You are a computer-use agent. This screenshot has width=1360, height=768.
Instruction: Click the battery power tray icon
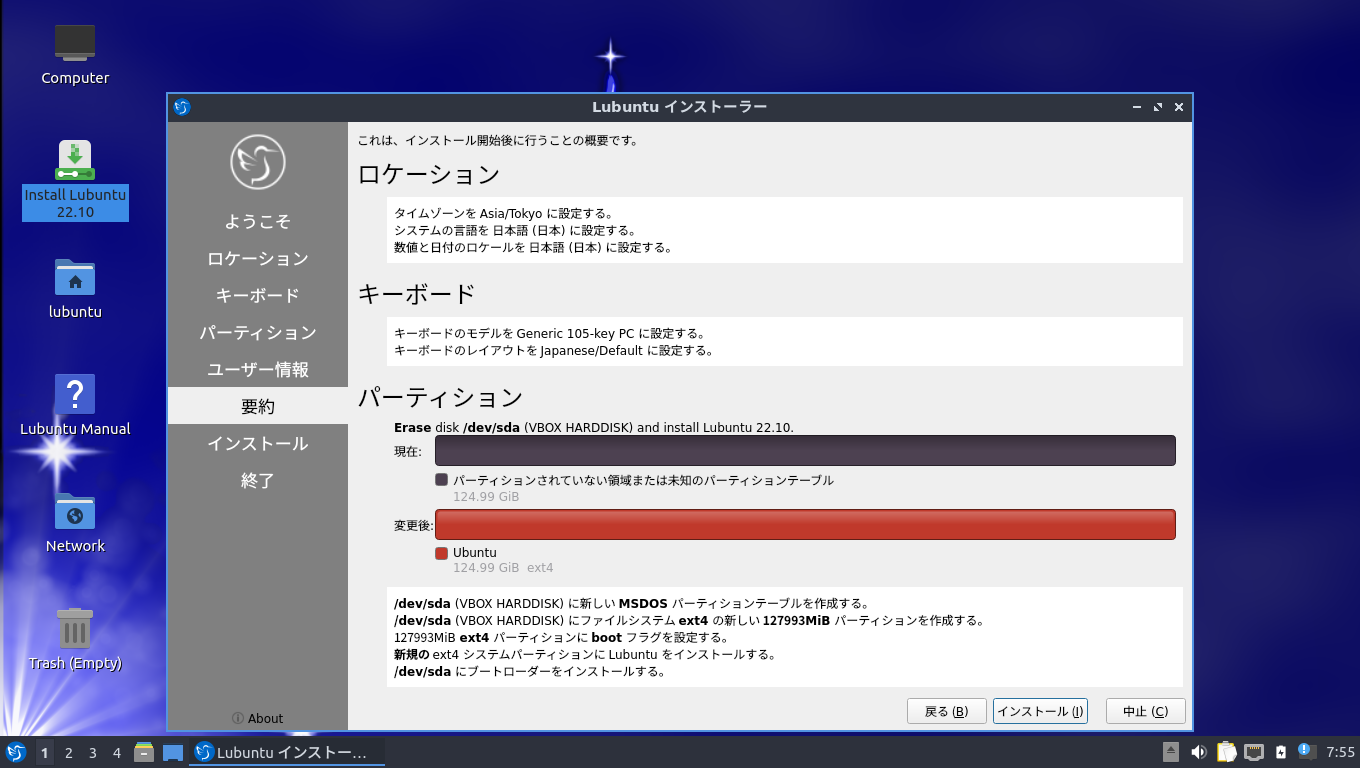[1280, 752]
